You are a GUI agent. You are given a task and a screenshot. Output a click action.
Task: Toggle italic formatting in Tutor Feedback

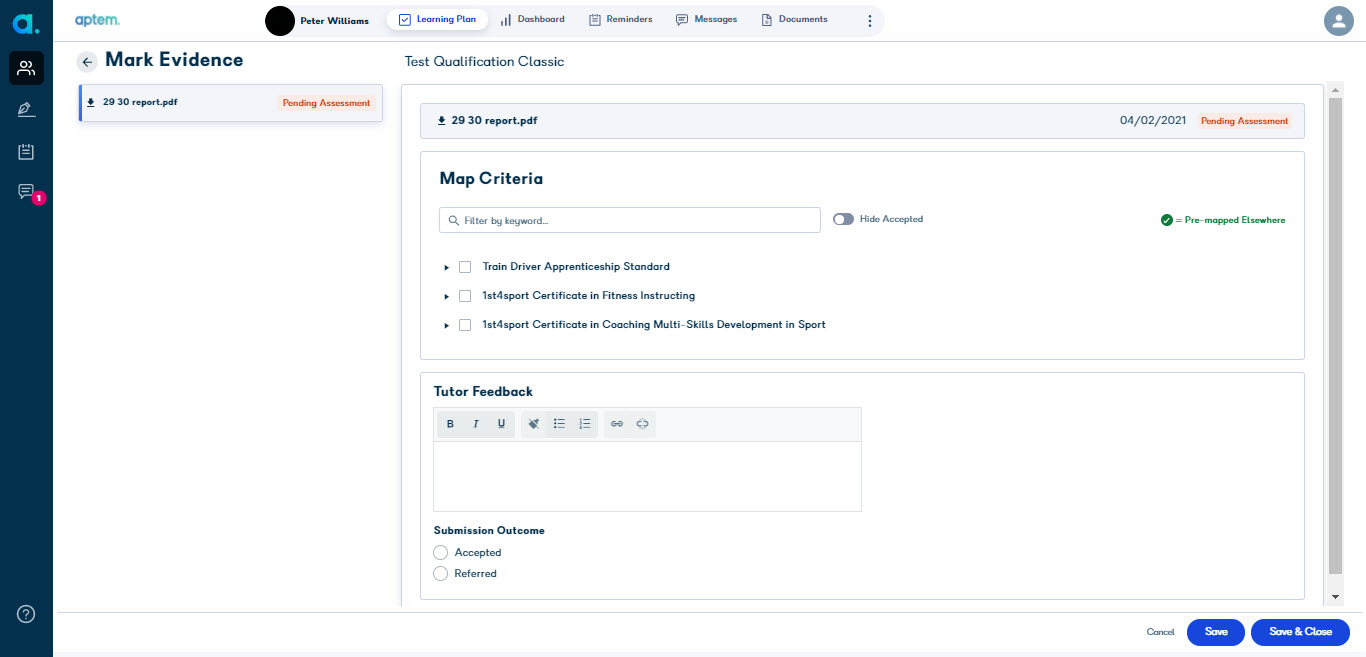[476, 424]
